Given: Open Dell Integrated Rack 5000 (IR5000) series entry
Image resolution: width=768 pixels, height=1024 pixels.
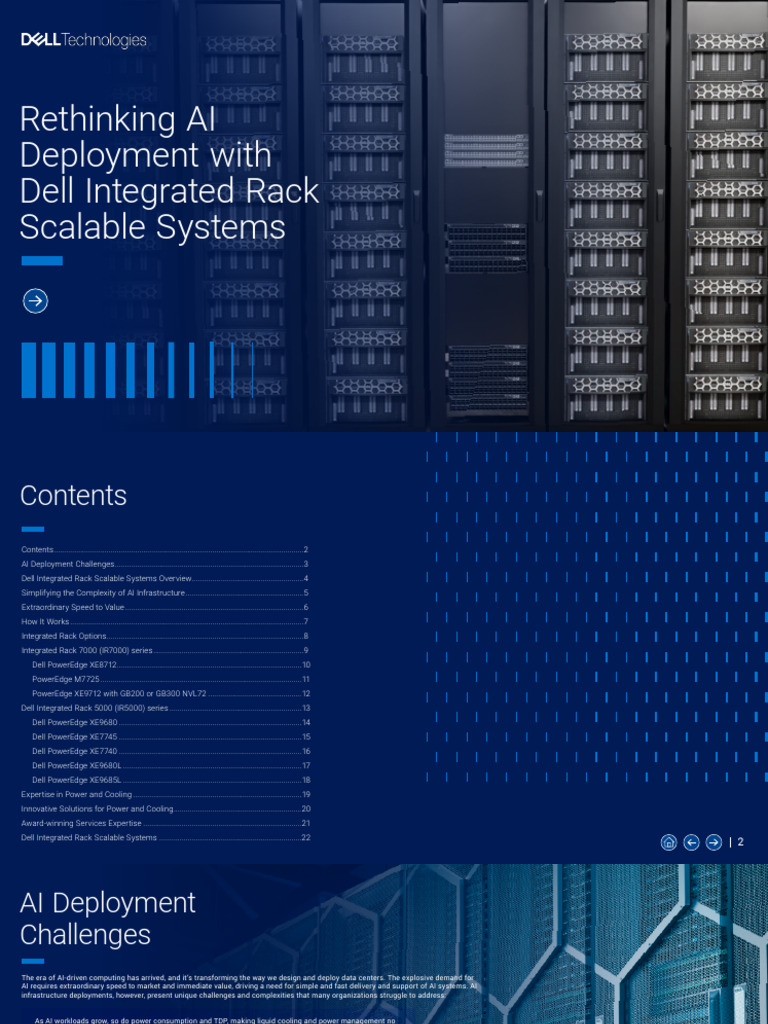Looking at the screenshot, I should click(165, 708).
